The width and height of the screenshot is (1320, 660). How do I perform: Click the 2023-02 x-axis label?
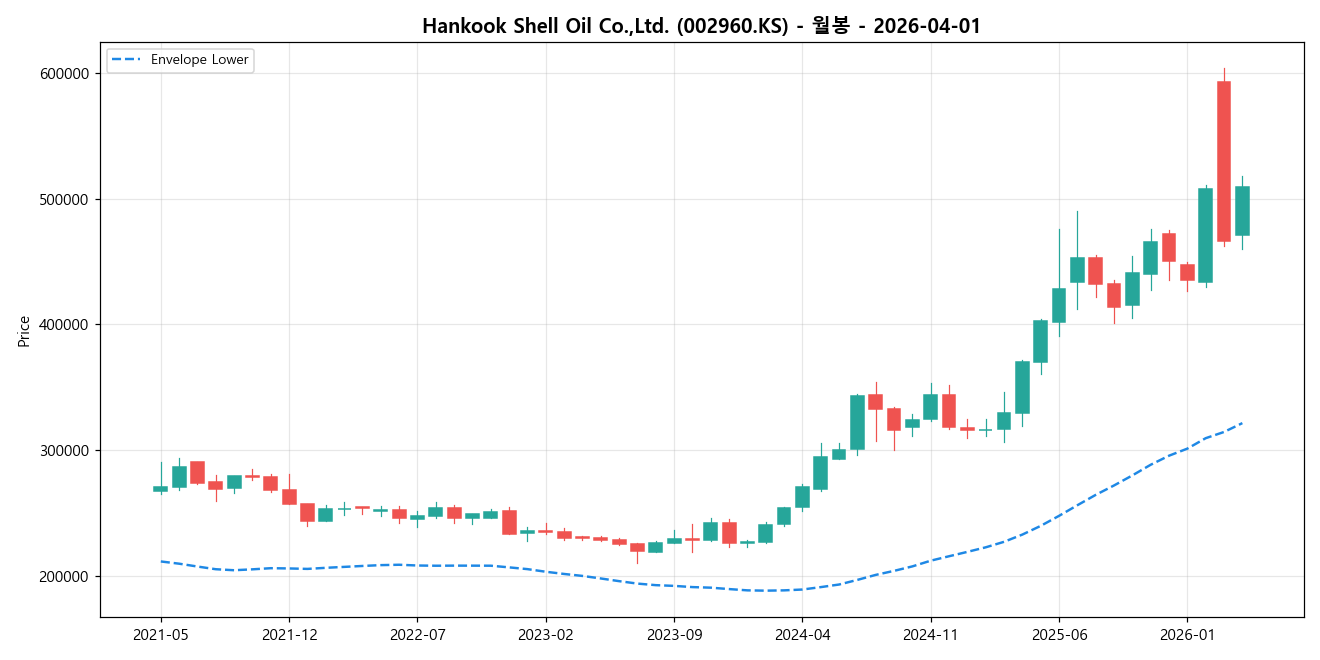[546, 634]
